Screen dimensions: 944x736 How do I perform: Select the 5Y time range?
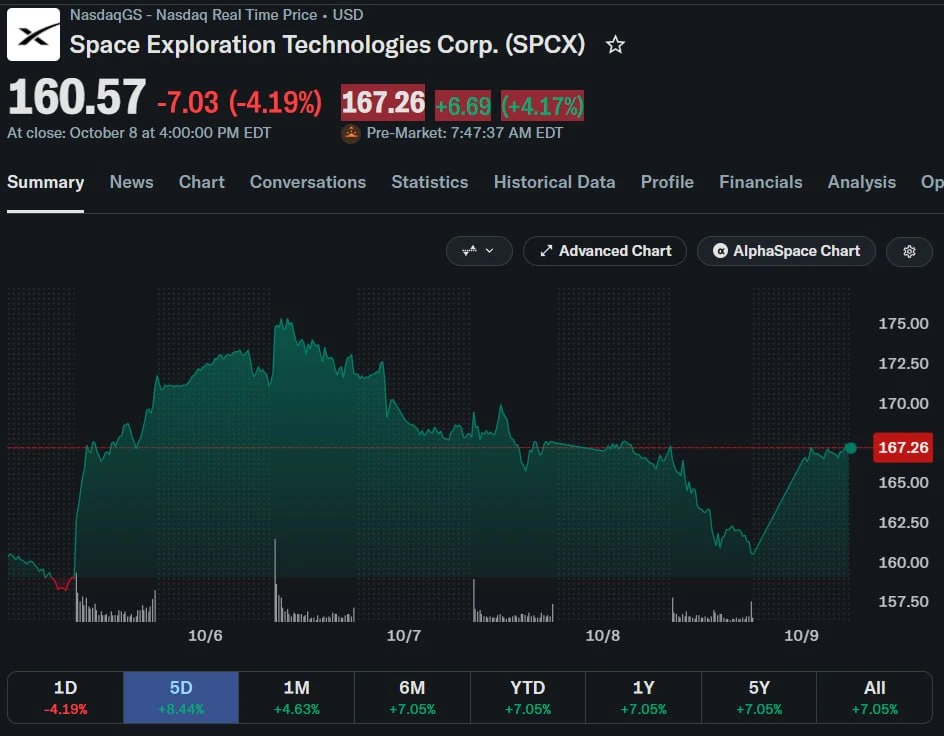[759, 697]
